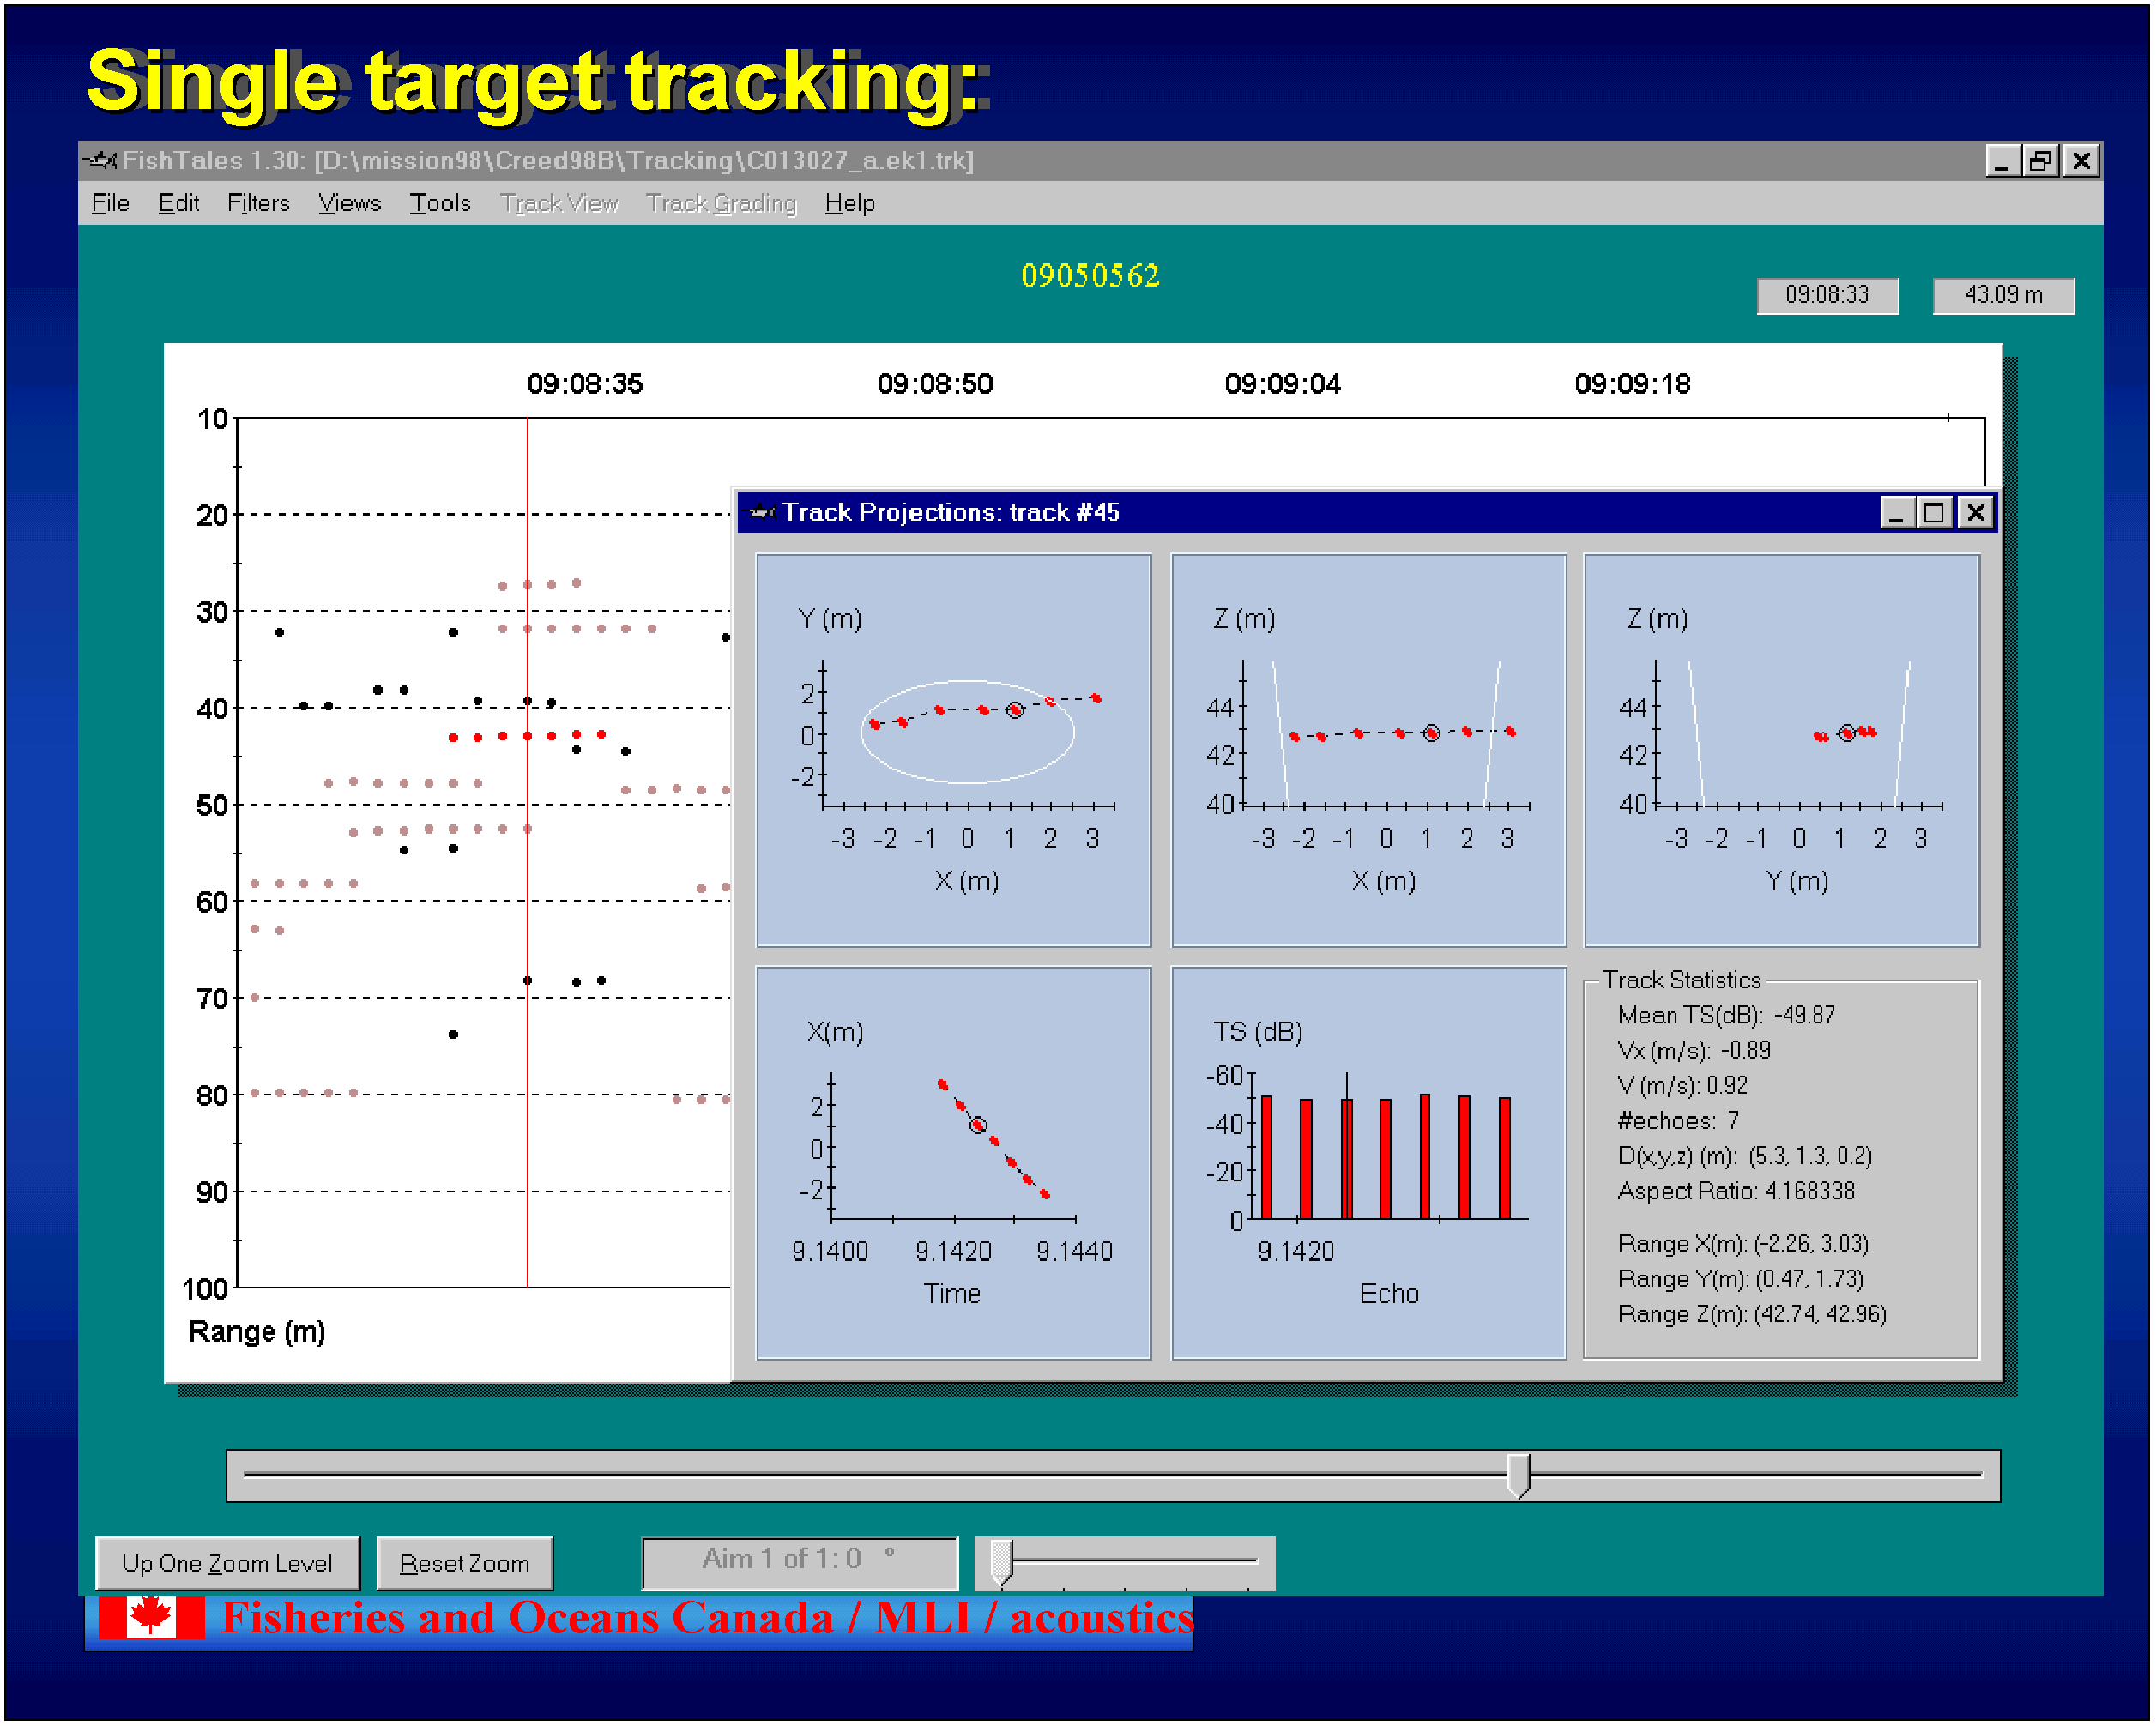Close the Track Projections window
This screenshot has height=1726, width=2156.
coord(1975,513)
